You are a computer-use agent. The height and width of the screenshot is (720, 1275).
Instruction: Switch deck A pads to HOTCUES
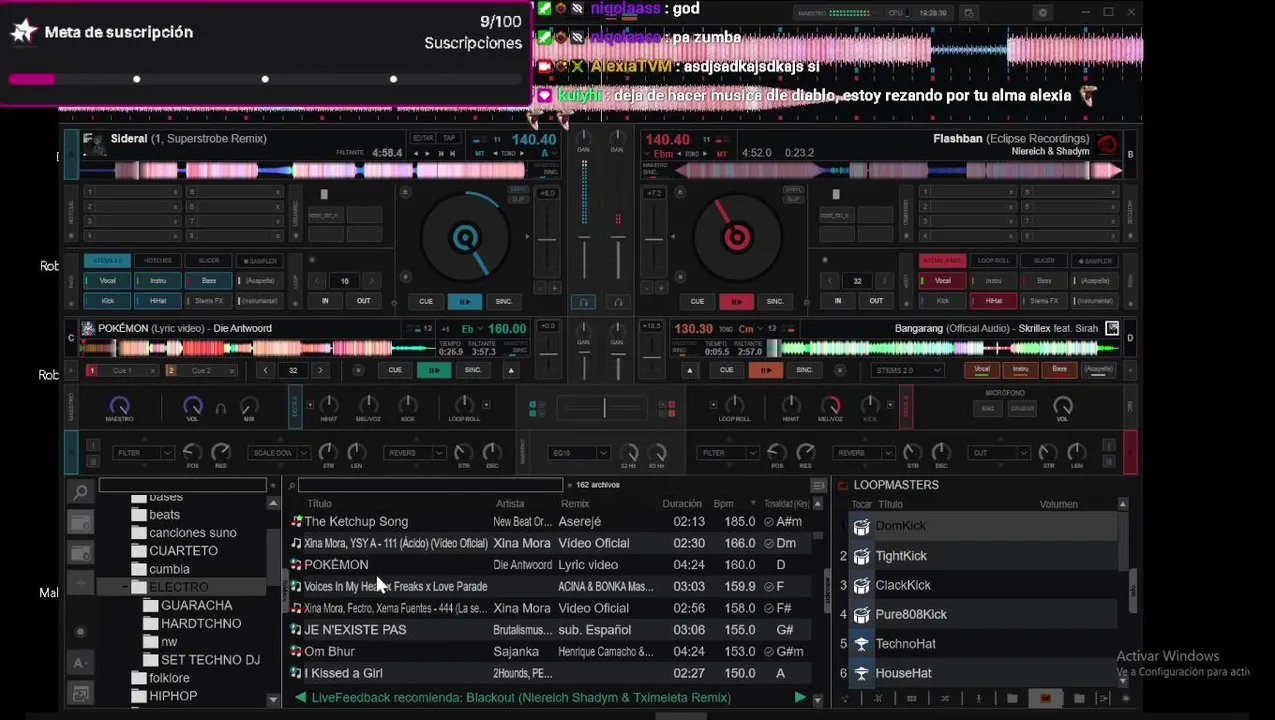click(x=158, y=261)
